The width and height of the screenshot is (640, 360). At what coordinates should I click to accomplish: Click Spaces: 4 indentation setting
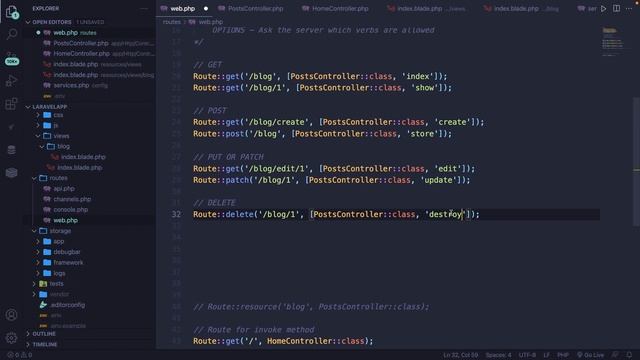498,355
